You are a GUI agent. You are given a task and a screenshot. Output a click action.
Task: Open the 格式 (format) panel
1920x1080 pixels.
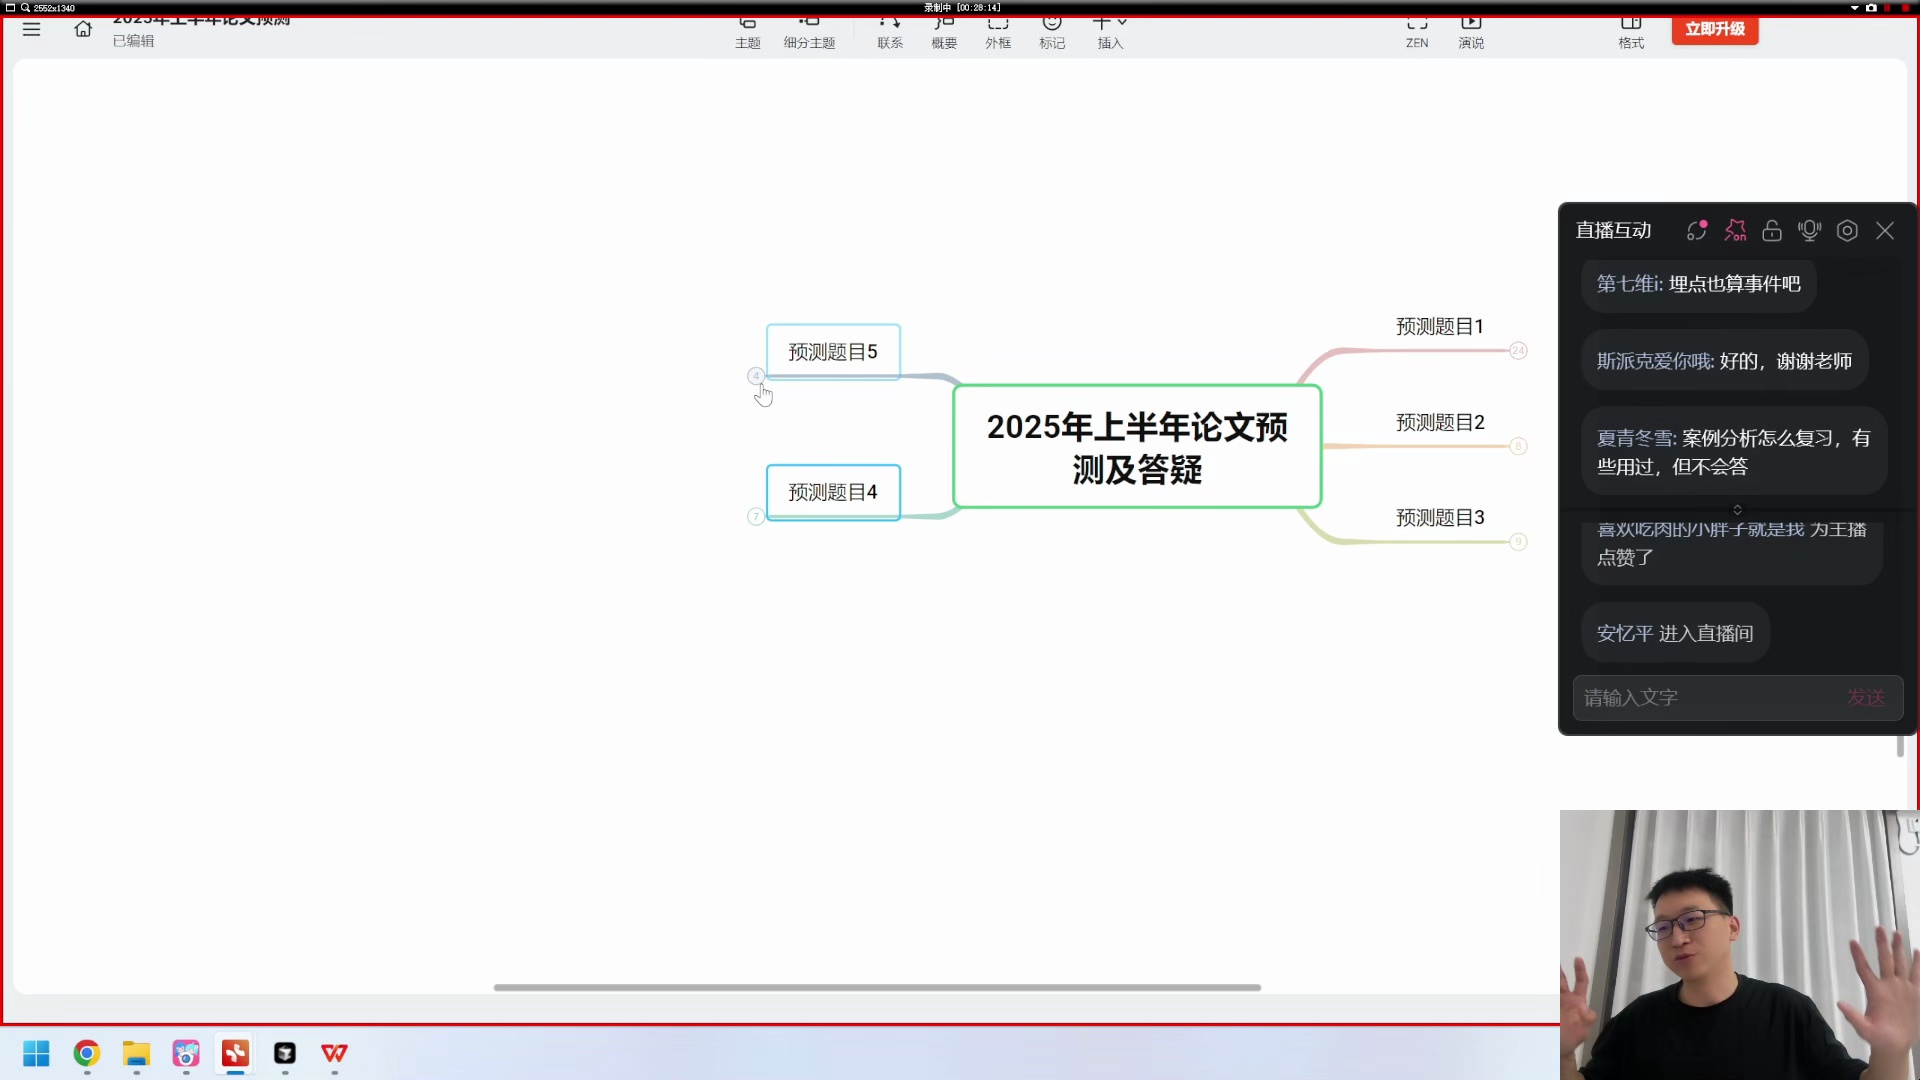[x=1632, y=30]
